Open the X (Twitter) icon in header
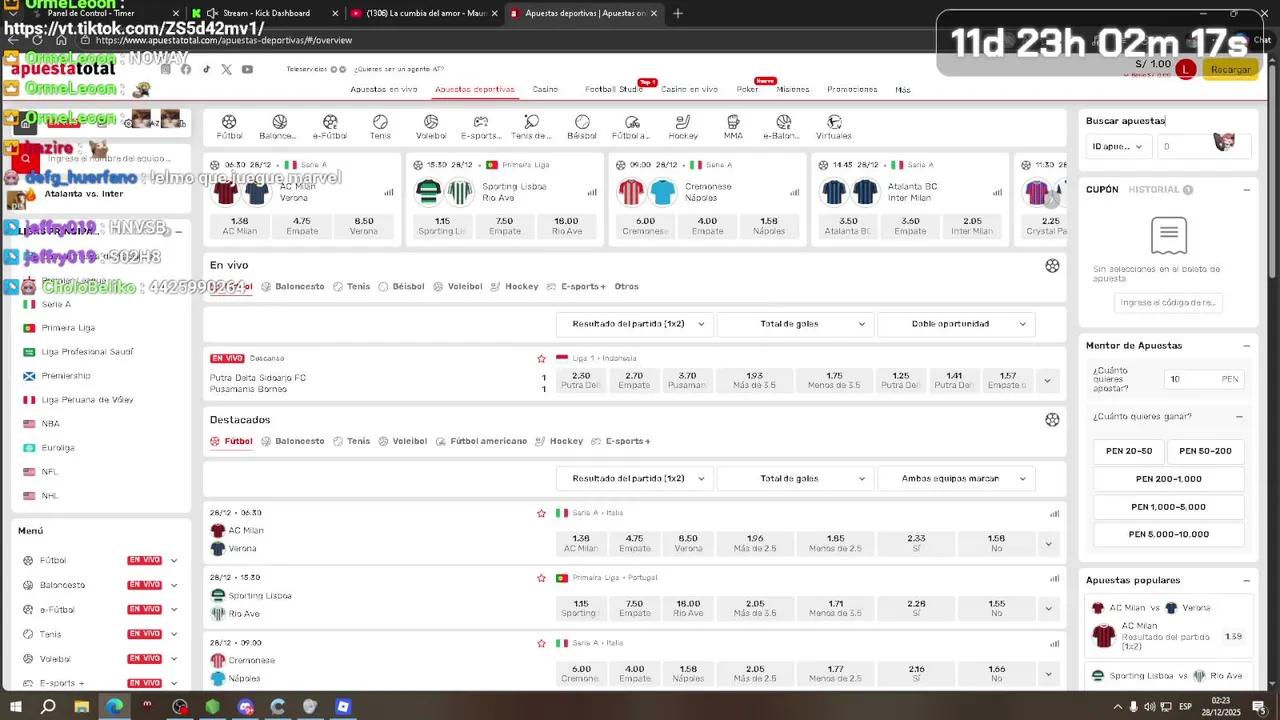 [x=226, y=69]
